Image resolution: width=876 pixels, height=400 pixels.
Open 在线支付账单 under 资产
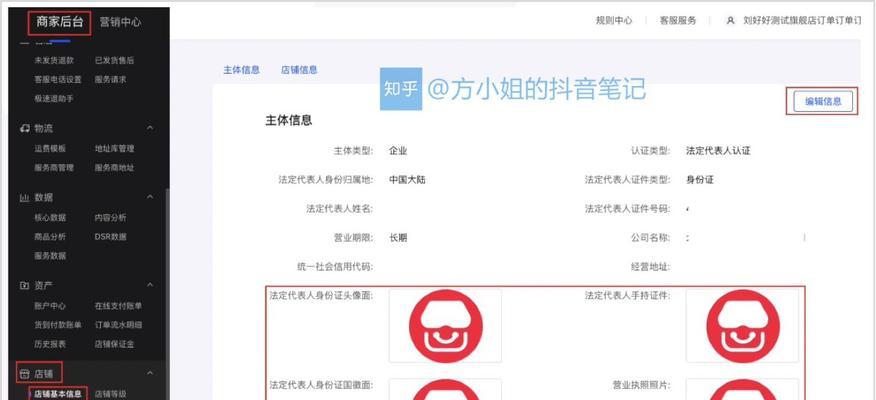pyautogui.click(x=118, y=306)
